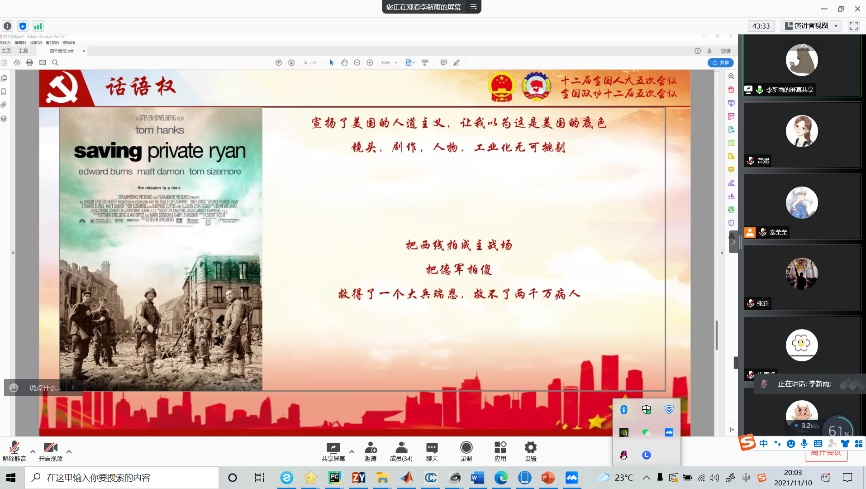Open the Share Screen option
This screenshot has height=489, width=866.
(333, 450)
